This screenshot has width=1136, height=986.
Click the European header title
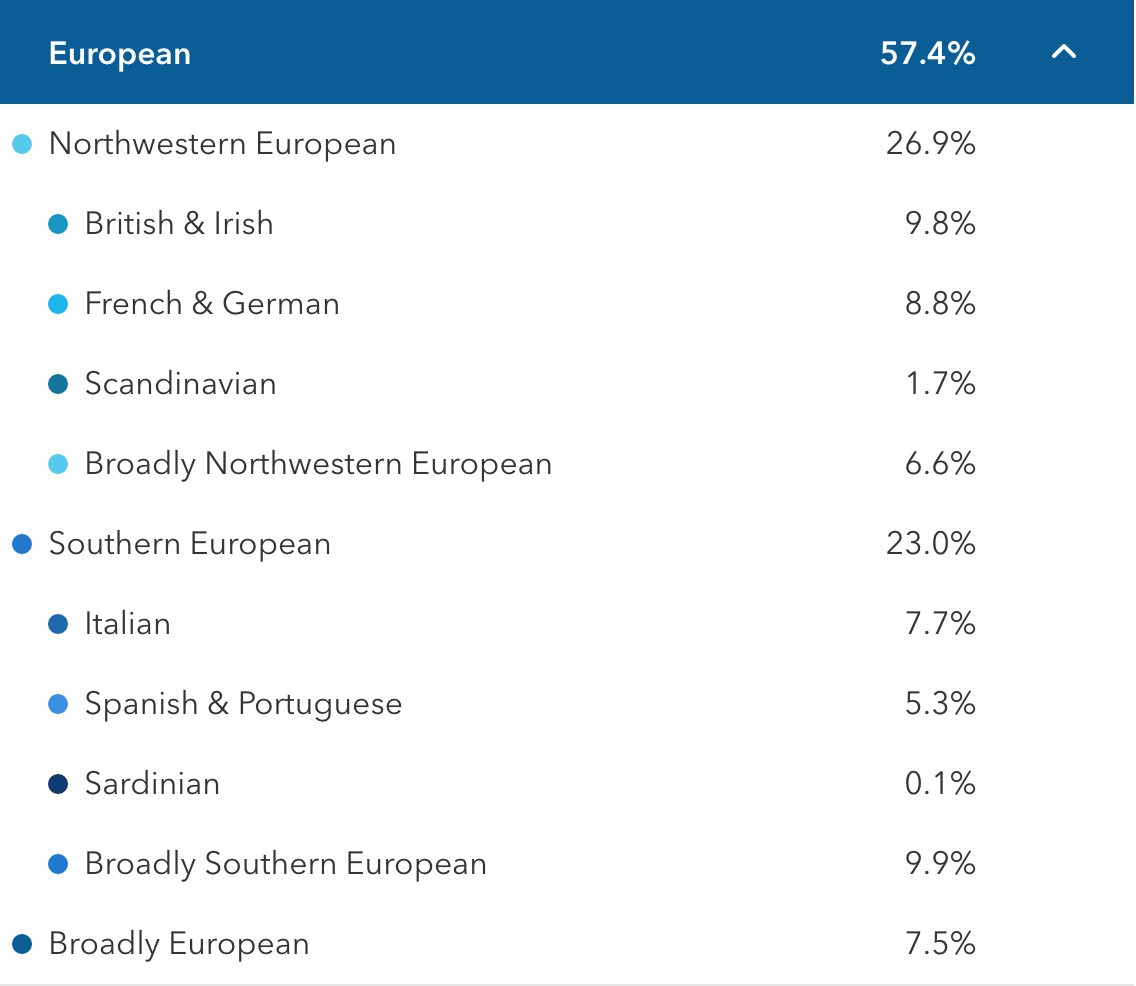(120, 53)
